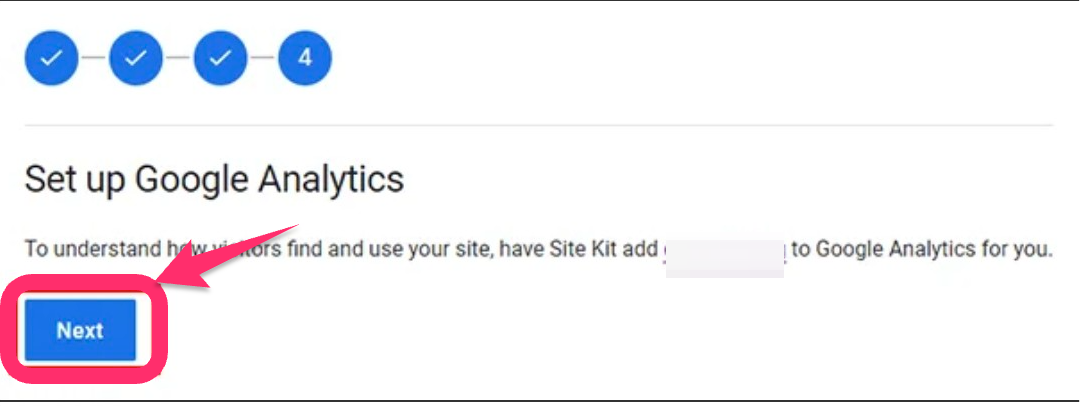Click the "Set up Google Analytics" heading
Screen dimensions: 1080x406
pos(214,179)
